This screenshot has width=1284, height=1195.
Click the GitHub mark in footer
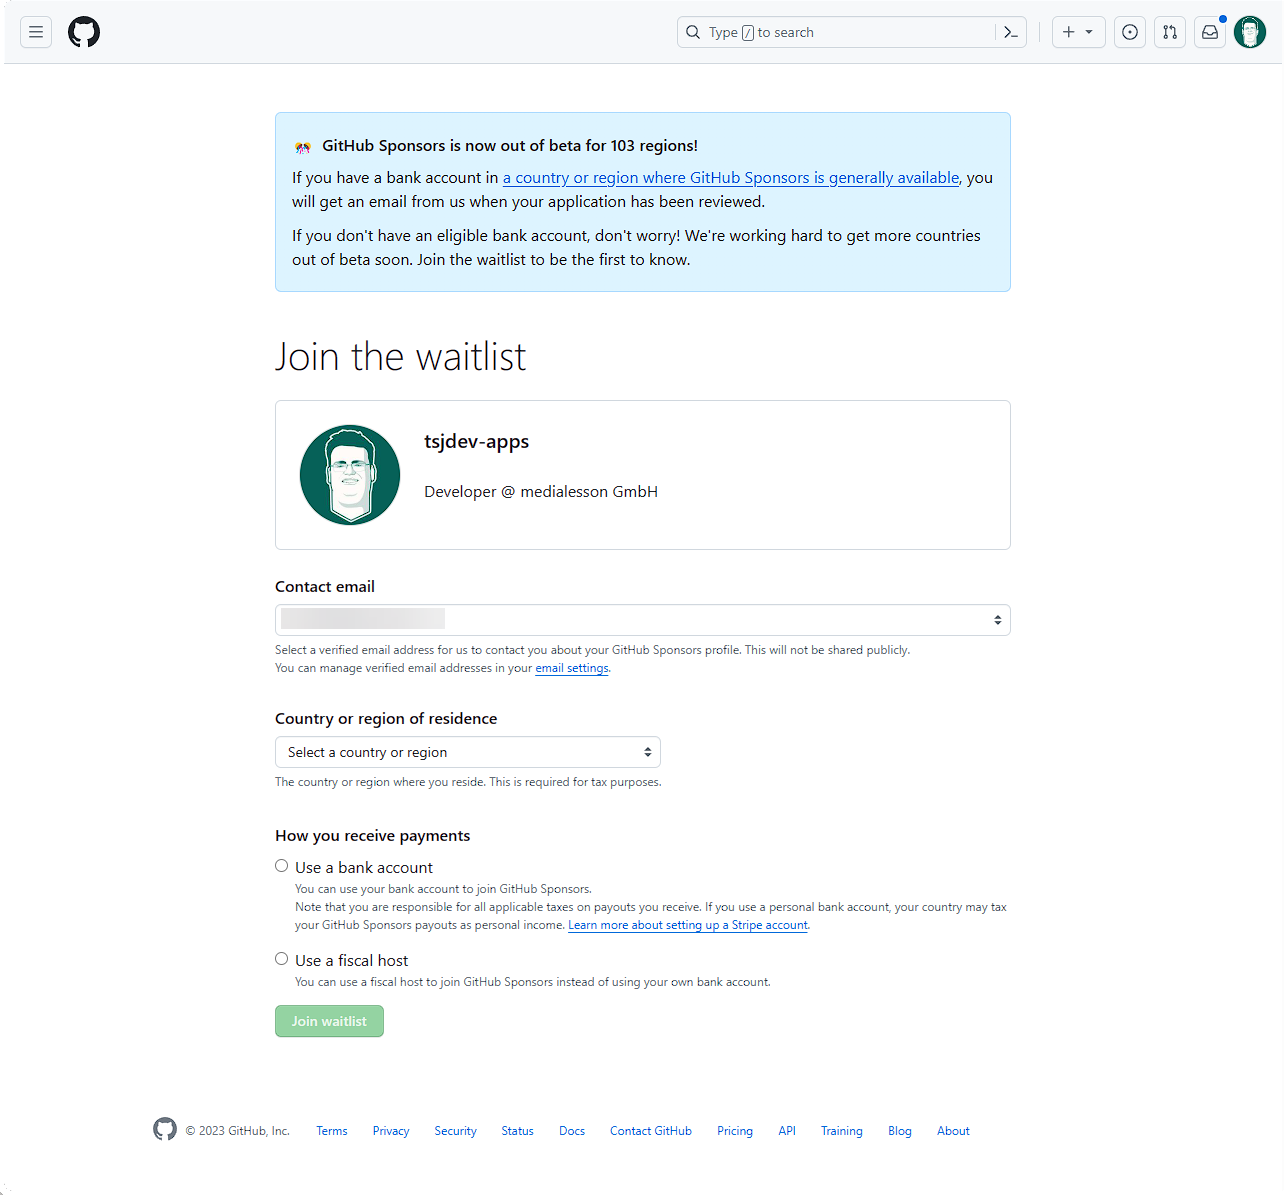click(165, 1129)
